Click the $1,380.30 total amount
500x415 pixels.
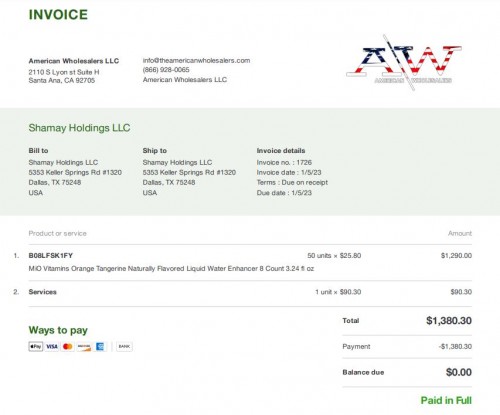pos(449,321)
